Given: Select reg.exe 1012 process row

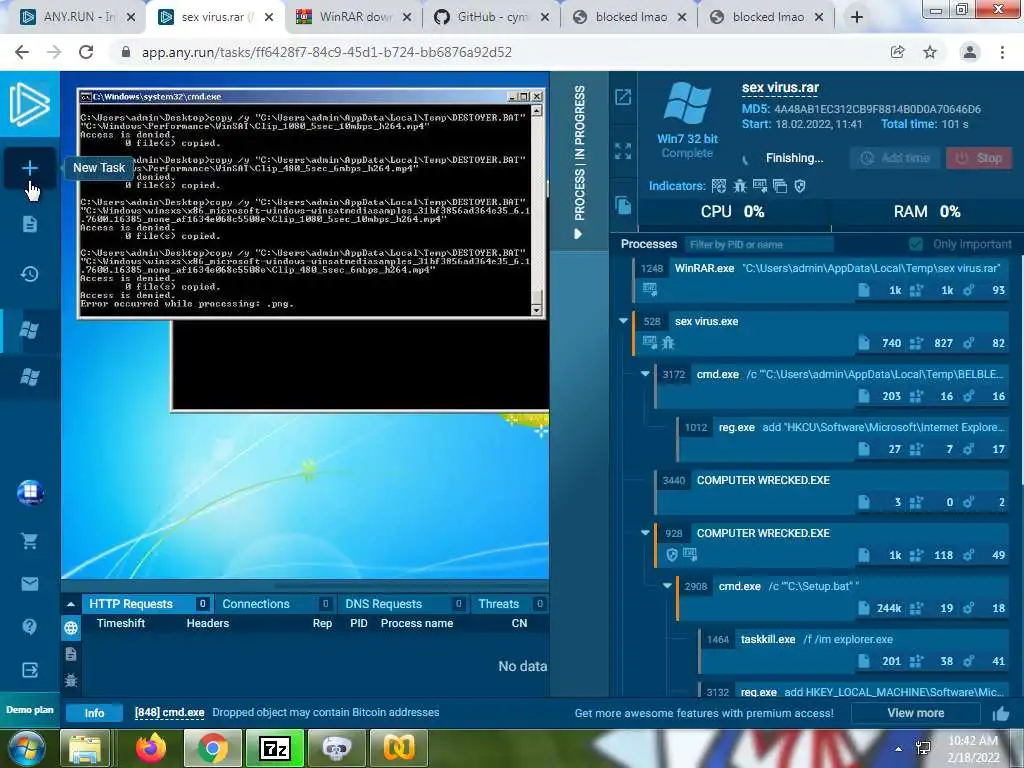Looking at the screenshot, I should point(843,438).
